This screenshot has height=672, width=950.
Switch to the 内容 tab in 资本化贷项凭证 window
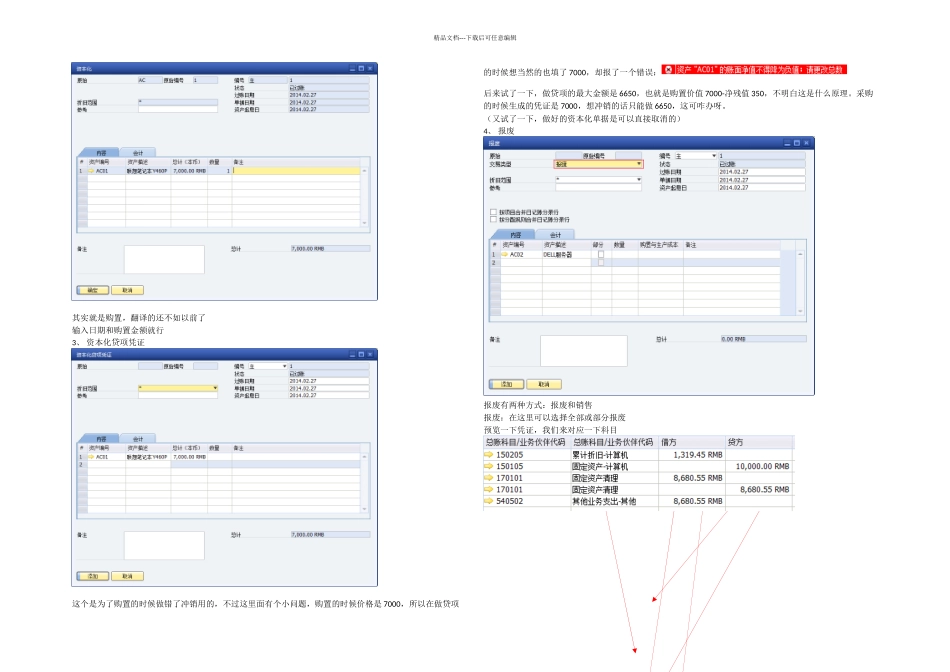(101, 439)
